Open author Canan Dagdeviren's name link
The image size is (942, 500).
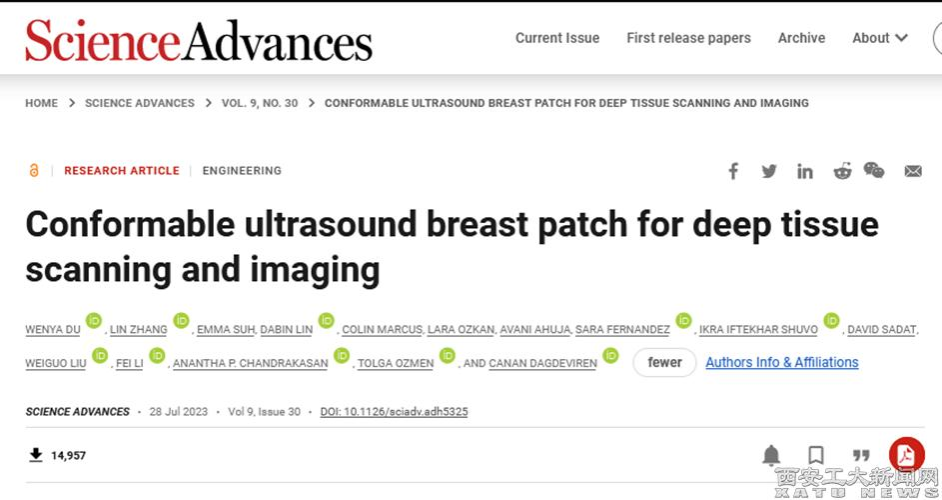[543, 364]
